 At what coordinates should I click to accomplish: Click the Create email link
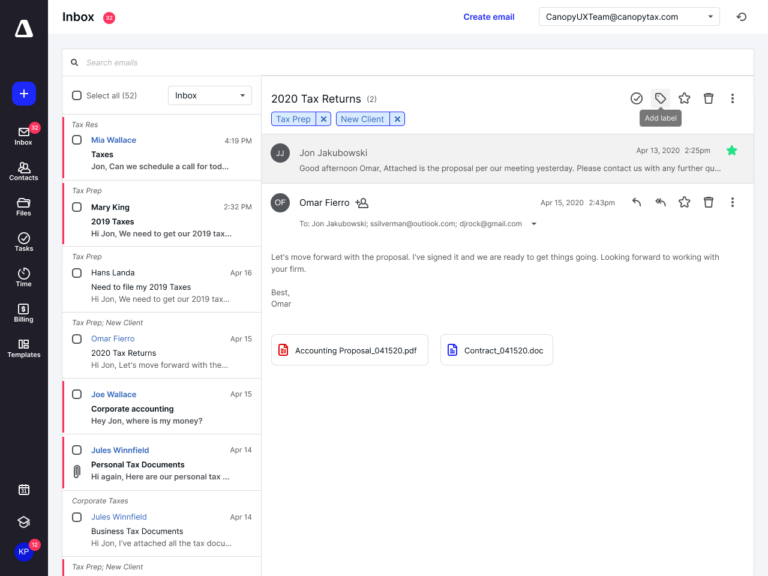point(489,17)
